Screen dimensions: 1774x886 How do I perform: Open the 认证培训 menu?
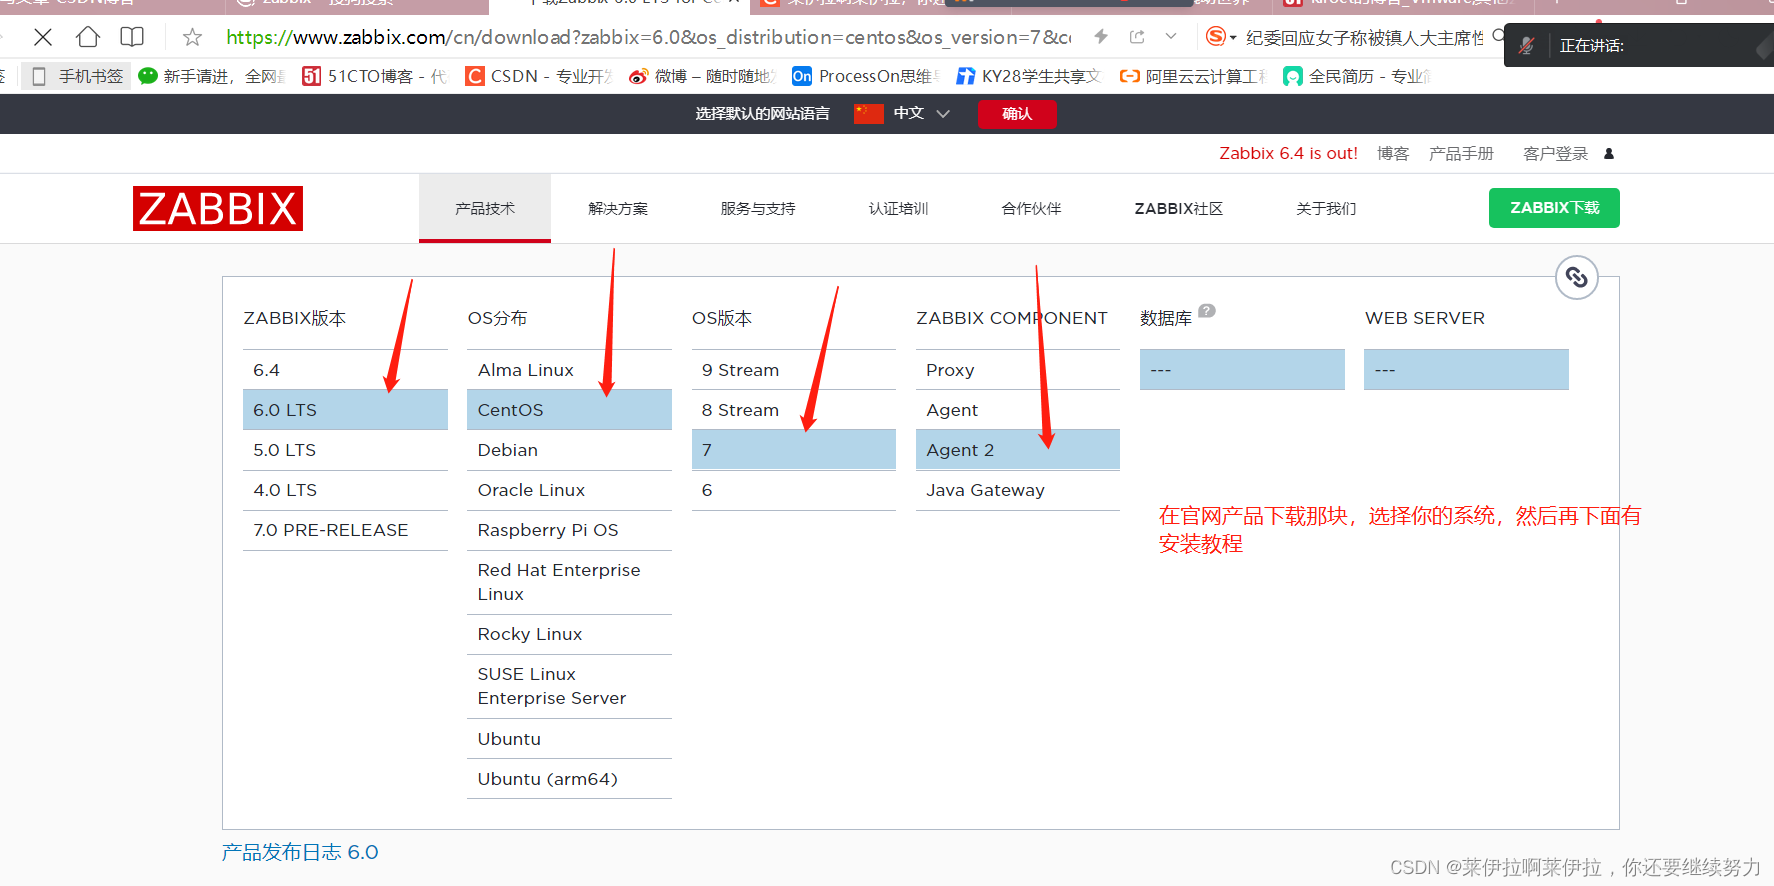898,208
